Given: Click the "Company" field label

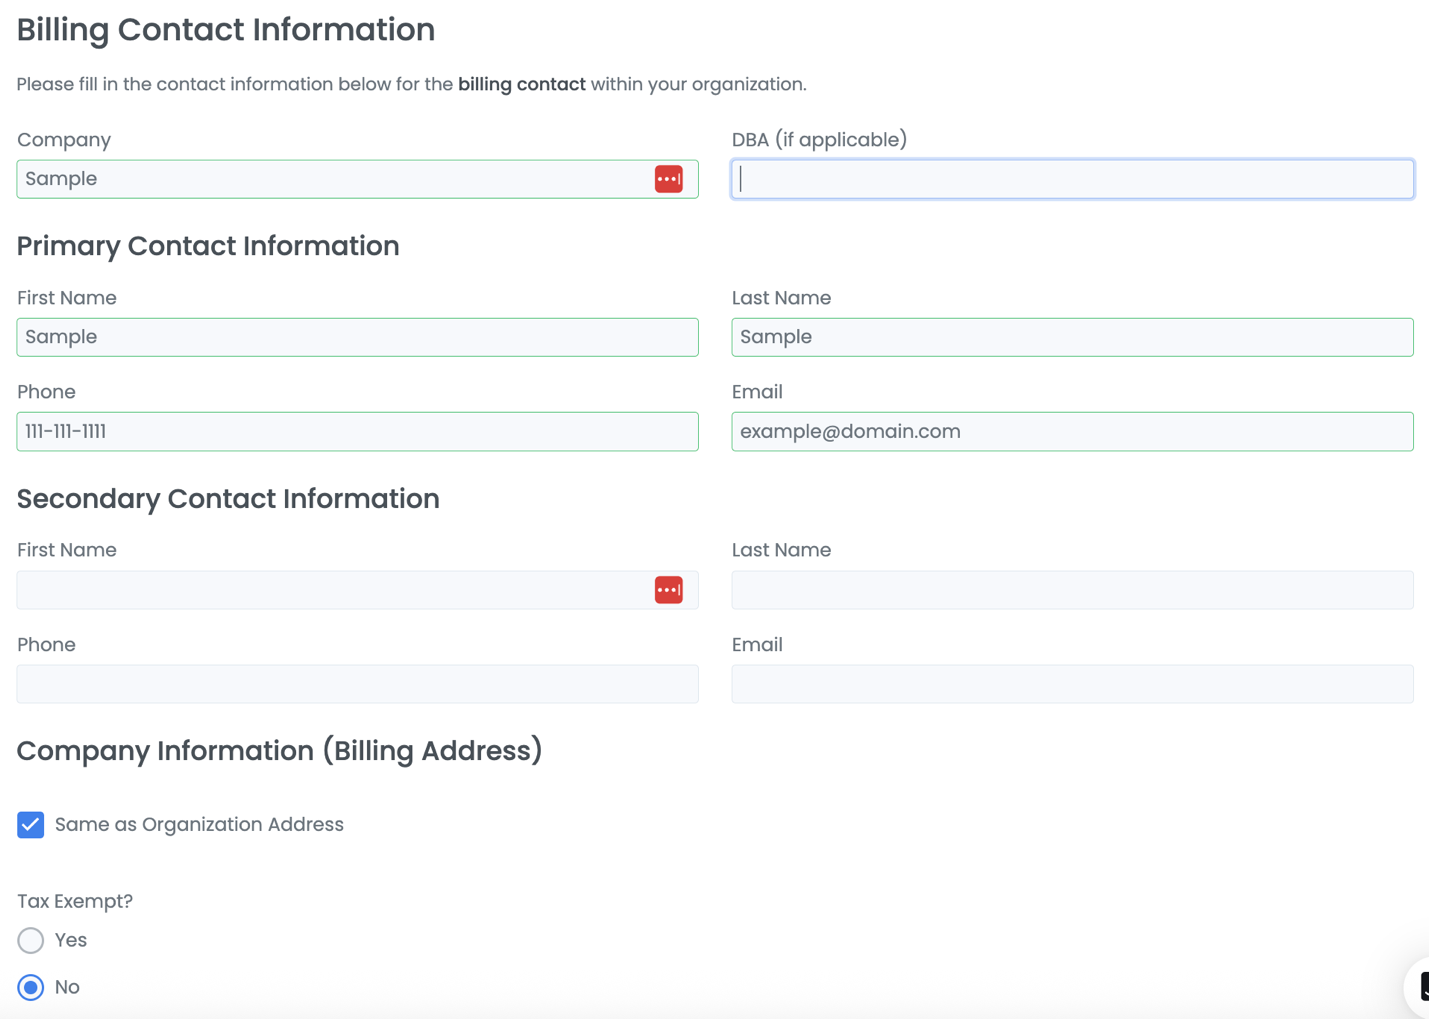Looking at the screenshot, I should tap(64, 140).
